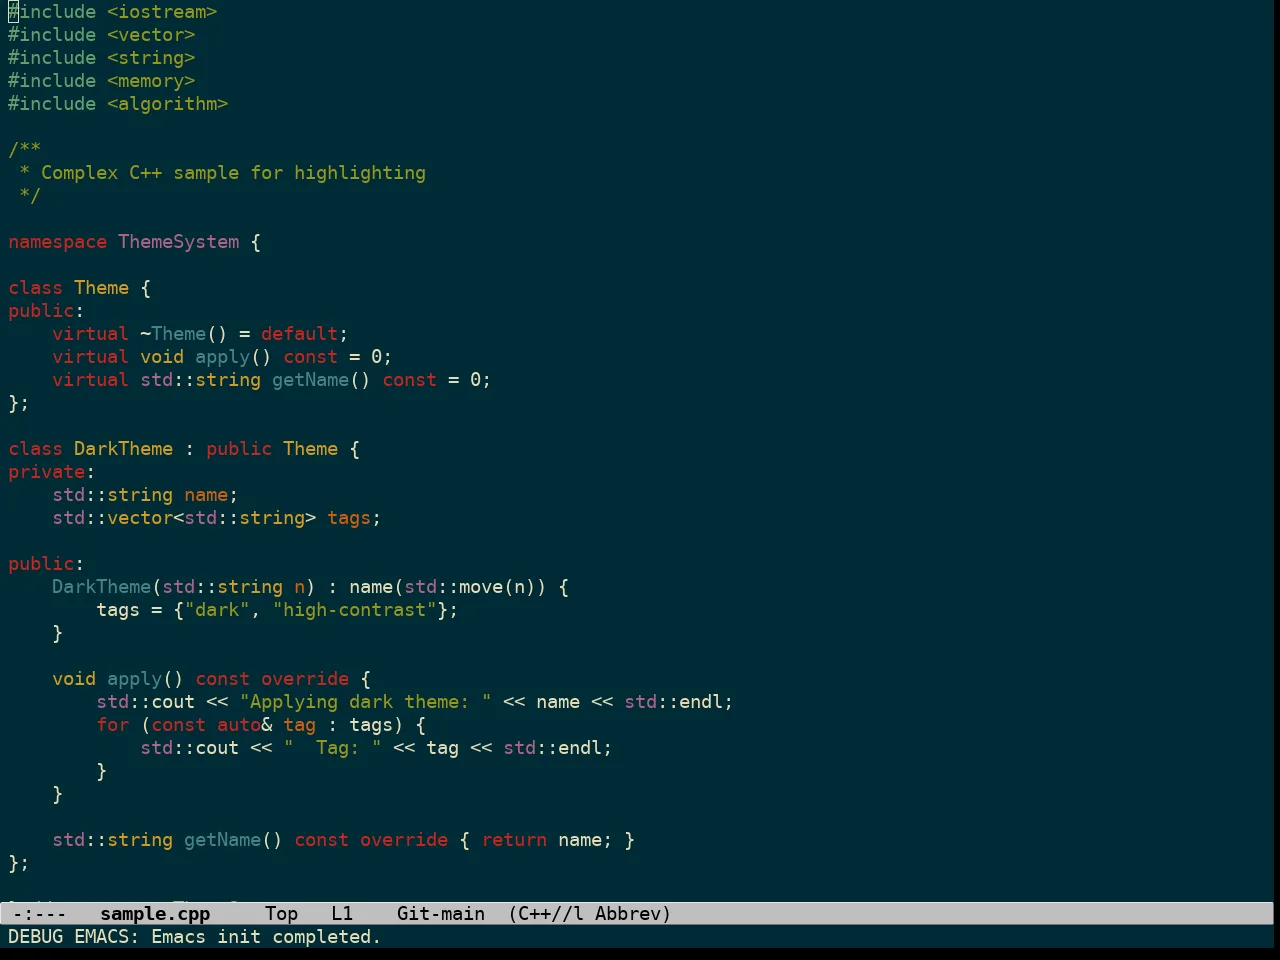Image resolution: width=1280 pixels, height=960 pixels.
Task: Click on '#include <algorithm>' line
Action: coord(118,104)
